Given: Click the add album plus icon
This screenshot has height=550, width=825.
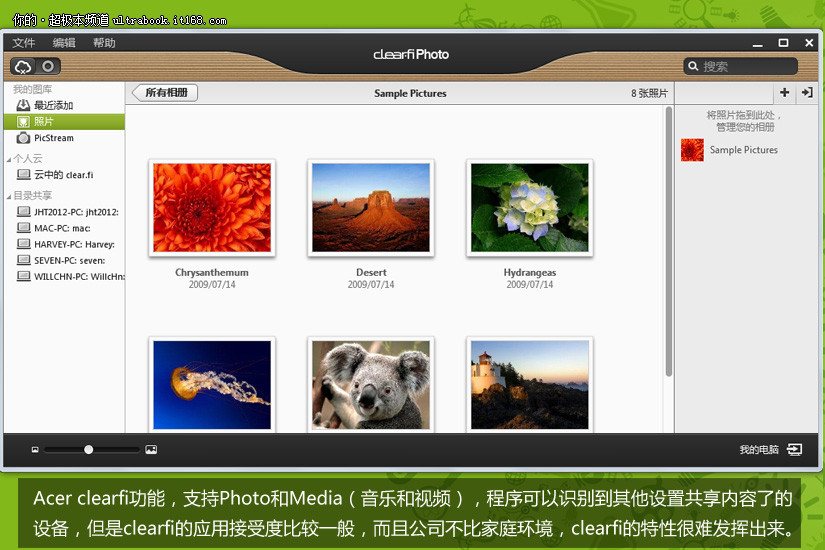Looking at the screenshot, I should 784,93.
